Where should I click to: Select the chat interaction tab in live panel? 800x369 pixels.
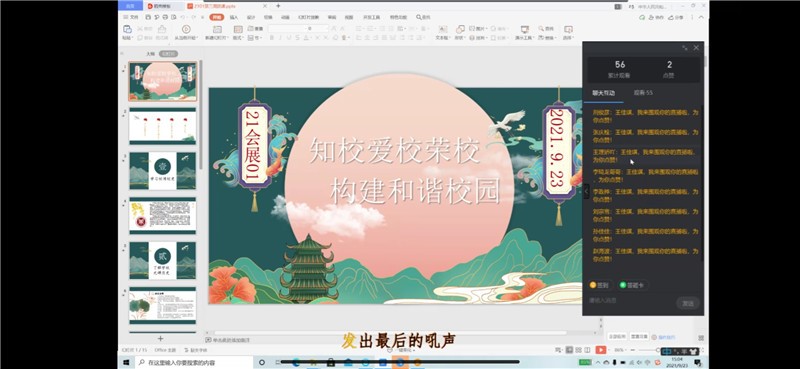point(604,93)
